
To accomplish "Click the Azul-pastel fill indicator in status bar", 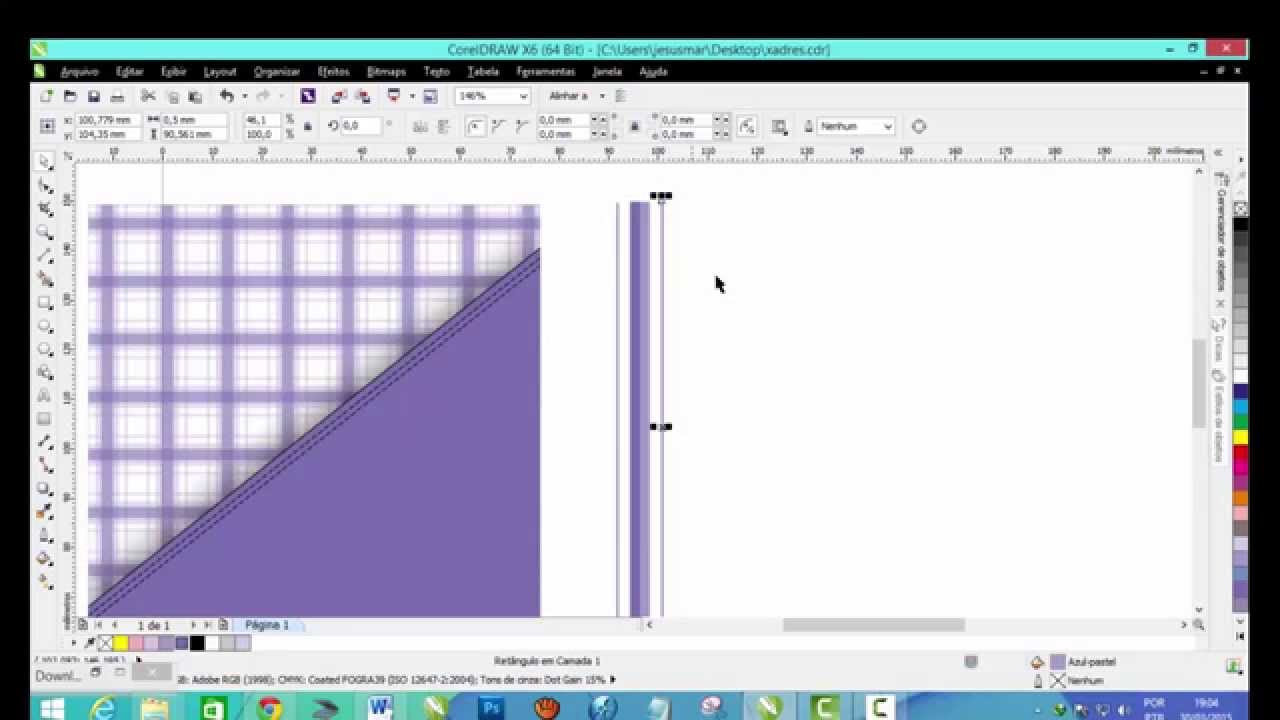I will coord(1058,662).
